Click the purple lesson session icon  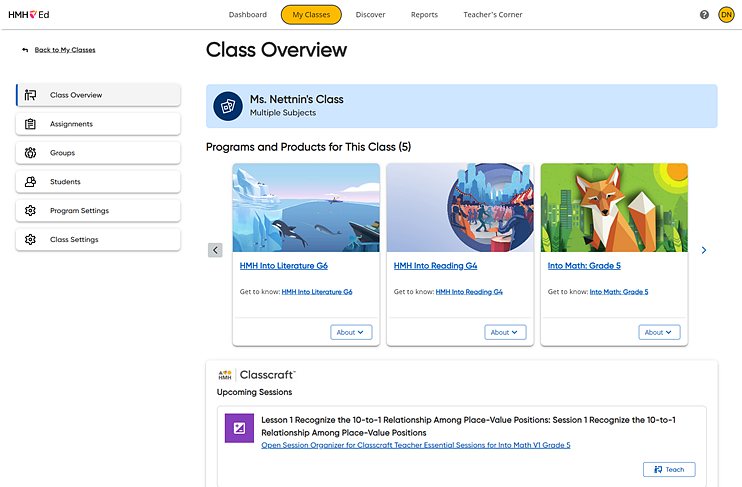[239, 428]
